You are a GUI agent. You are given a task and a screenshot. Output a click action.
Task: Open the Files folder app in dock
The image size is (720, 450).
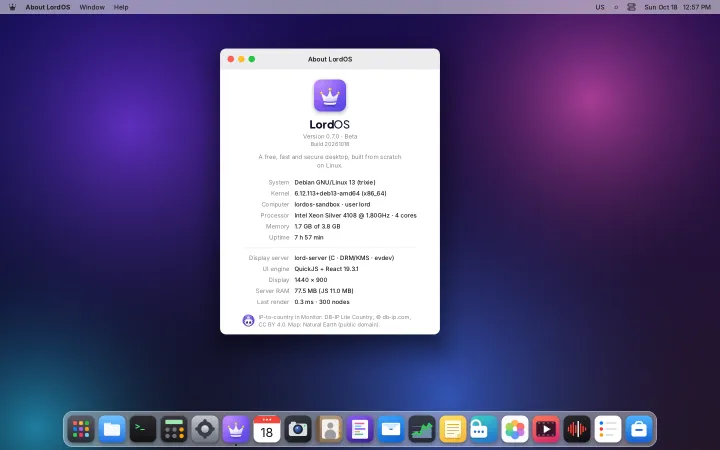pos(112,429)
